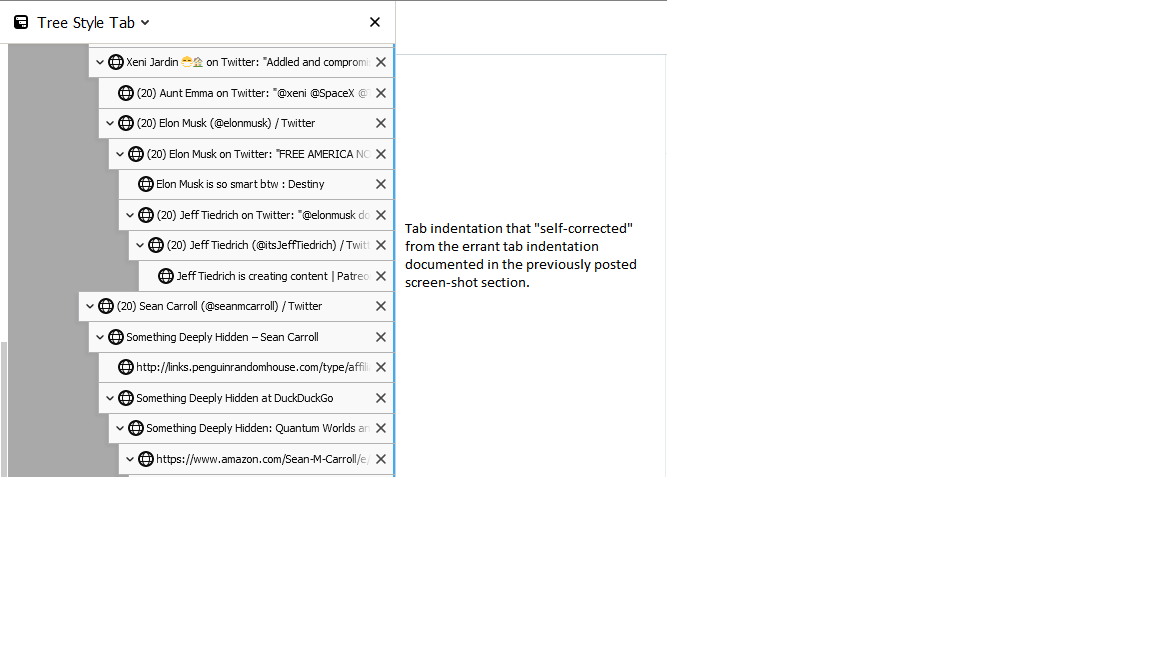Close the Elon Musk is so smart tab
Screen dimensions: 1152x648
pyautogui.click(x=381, y=184)
